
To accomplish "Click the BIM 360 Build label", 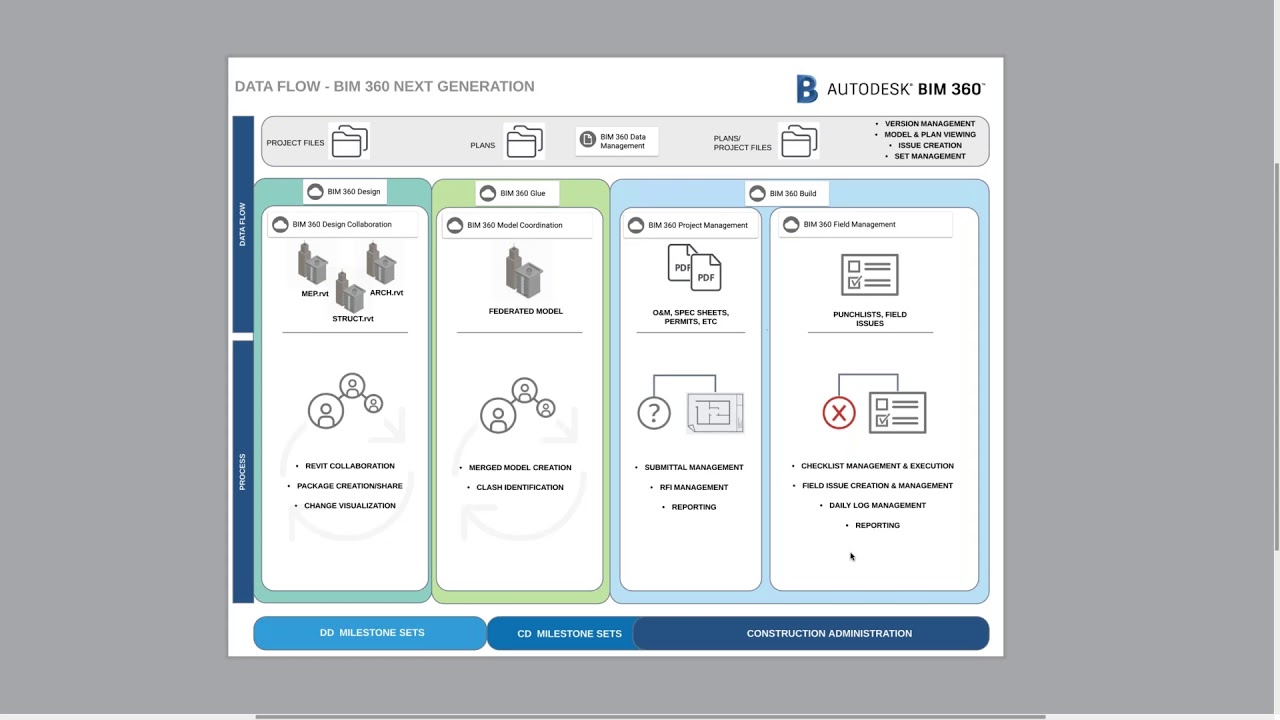I will (792, 193).
